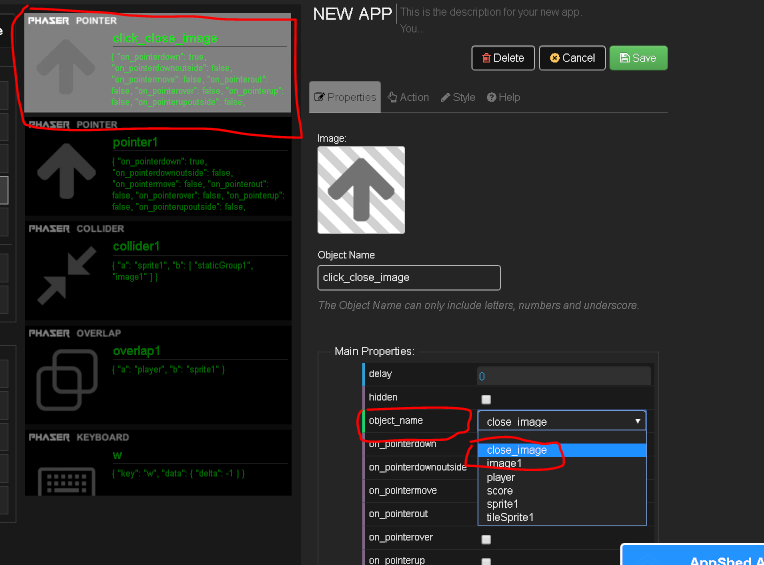Click the object_name property label
The height and width of the screenshot is (565, 764).
pyautogui.click(x=396, y=420)
